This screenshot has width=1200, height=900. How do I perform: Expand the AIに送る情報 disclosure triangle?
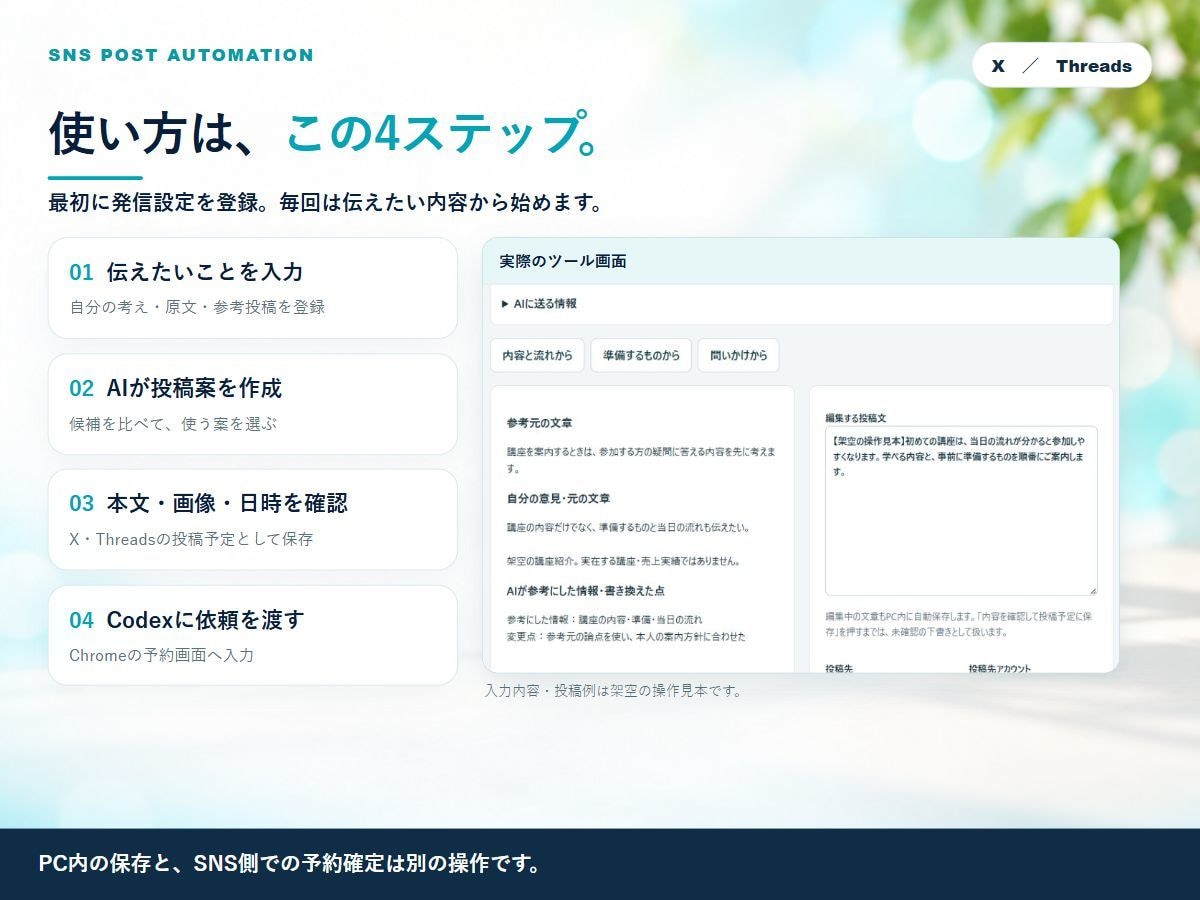(506, 304)
